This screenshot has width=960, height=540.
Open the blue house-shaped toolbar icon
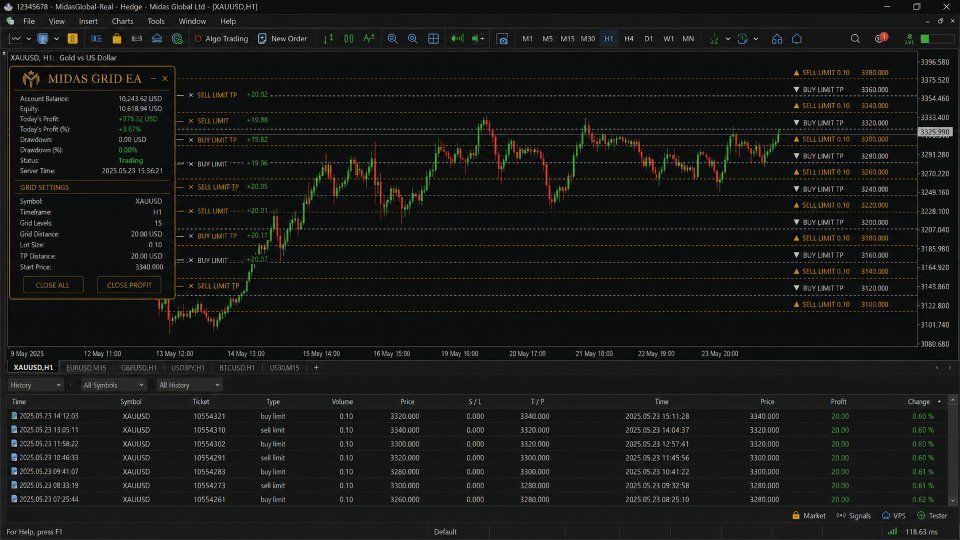[776, 39]
